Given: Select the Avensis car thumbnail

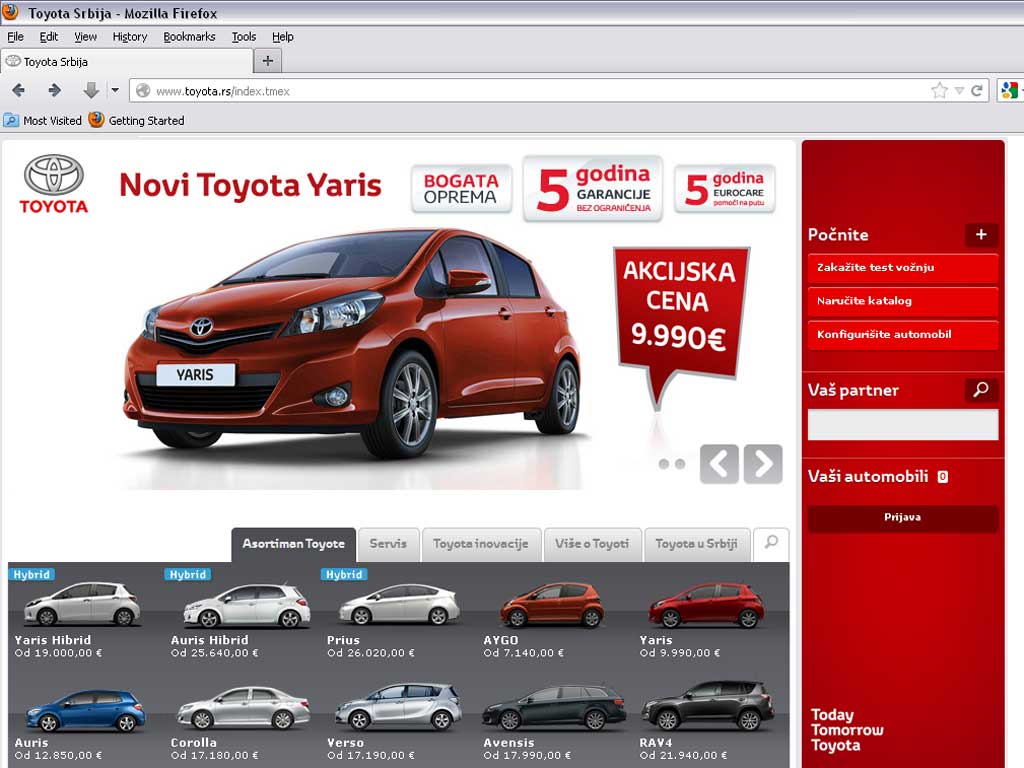Looking at the screenshot, I should tap(554, 708).
